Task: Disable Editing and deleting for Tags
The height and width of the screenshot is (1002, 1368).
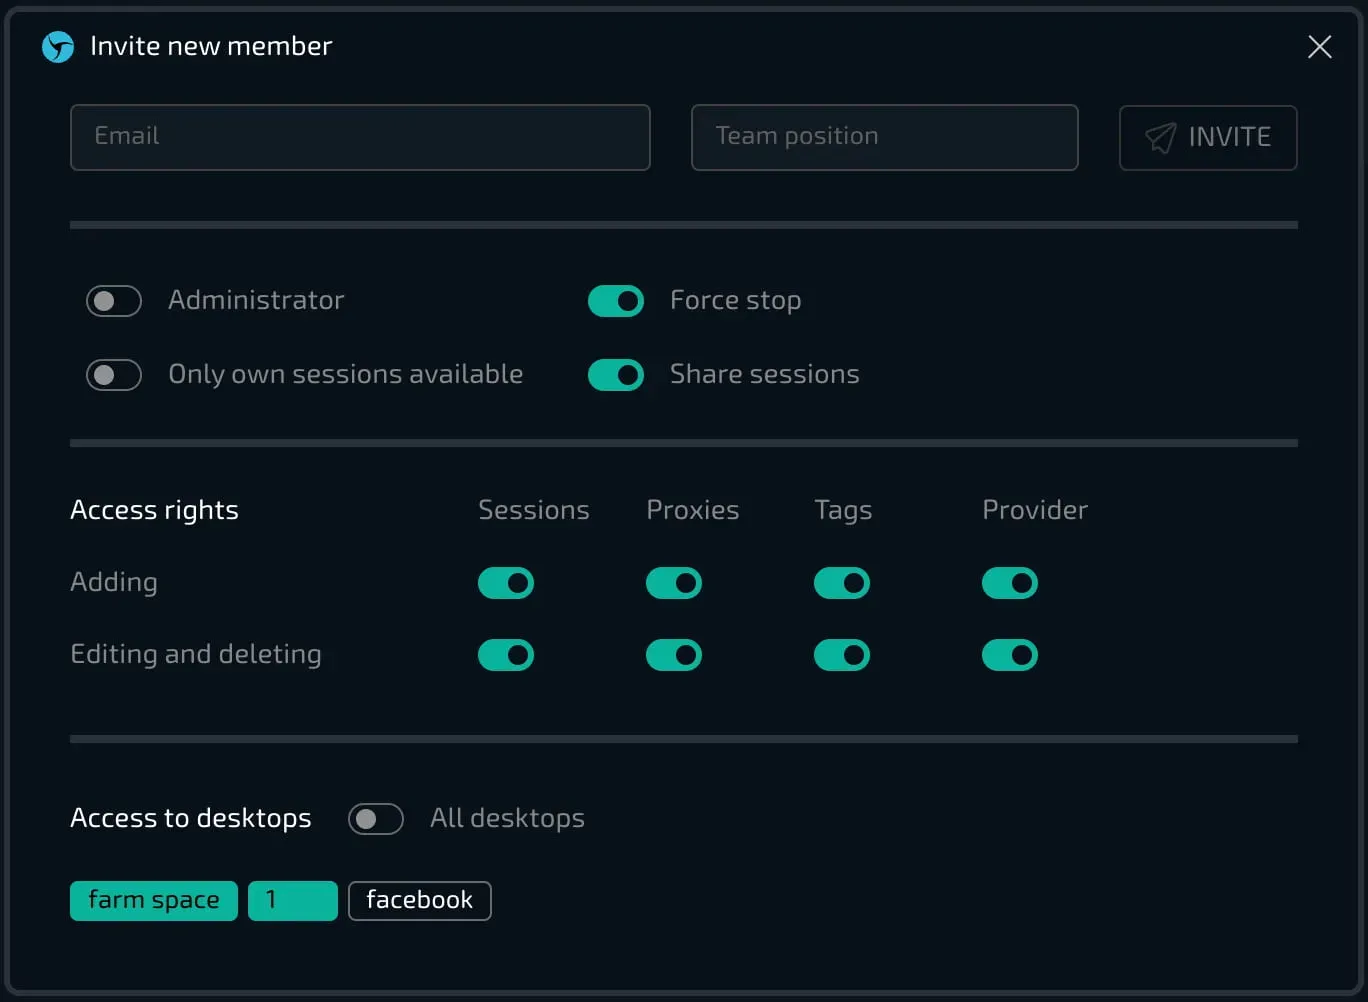Action: (x=842, y=655)
